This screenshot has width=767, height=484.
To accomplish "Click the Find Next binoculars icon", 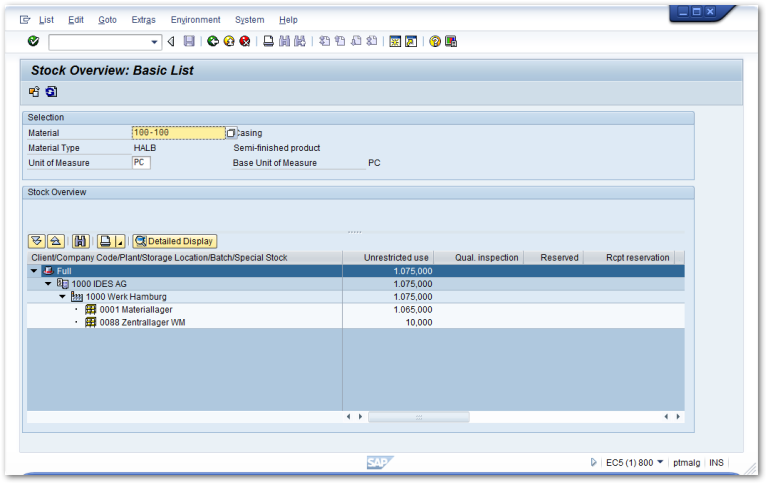I will (x=300, y=41).
